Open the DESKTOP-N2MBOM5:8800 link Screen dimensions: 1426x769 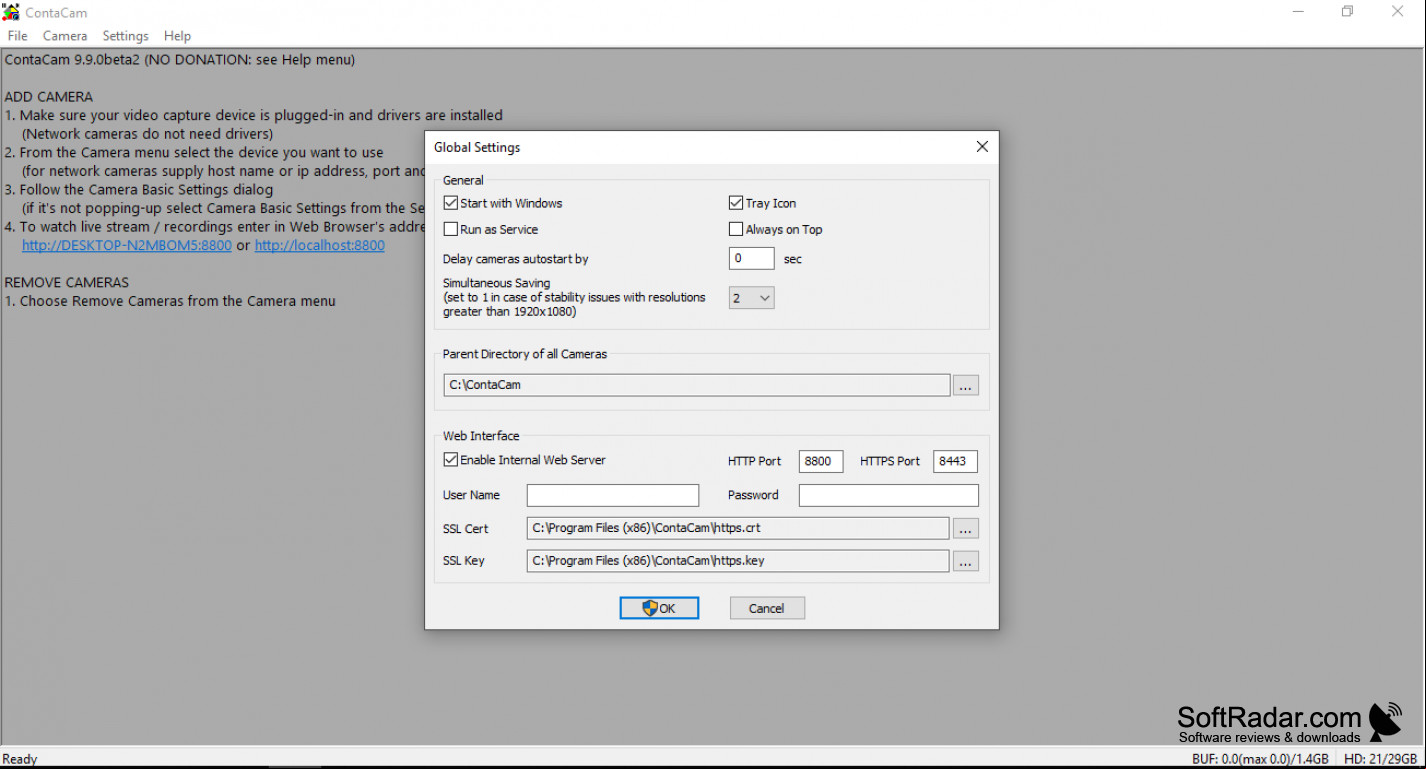pyautogui.click(x=127, y=245)
